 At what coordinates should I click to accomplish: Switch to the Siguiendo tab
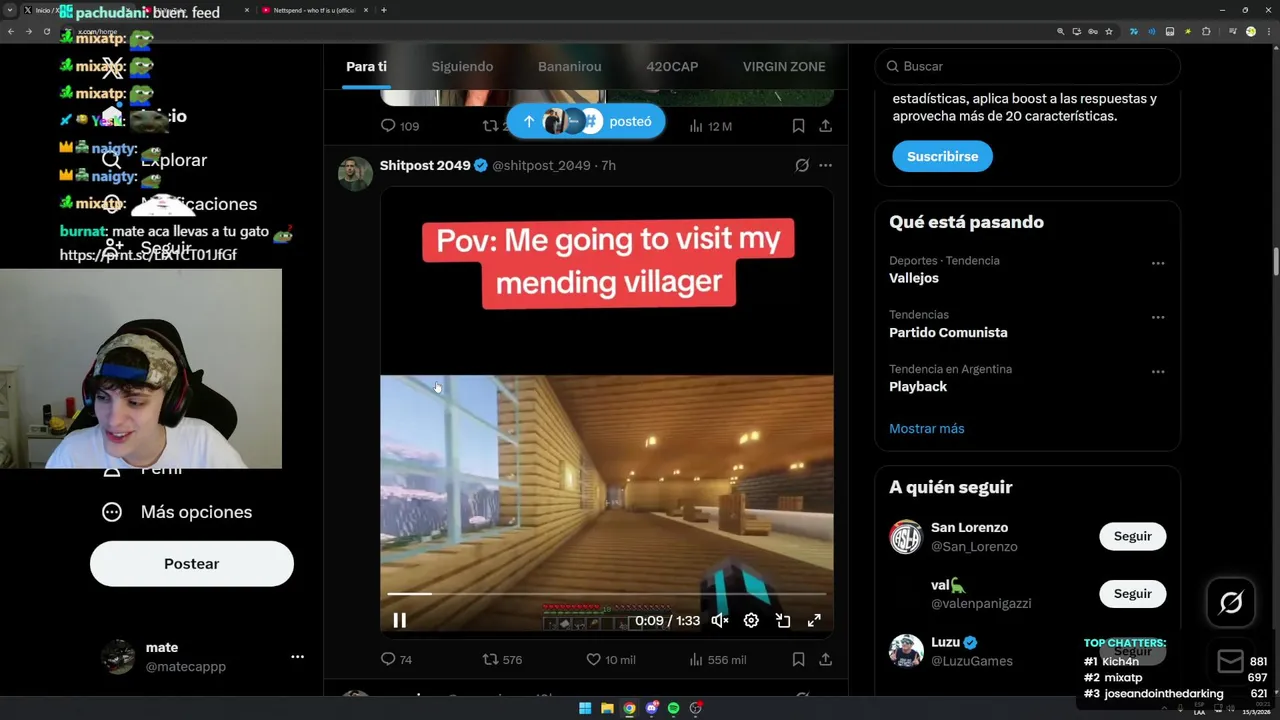pos(462,66)
